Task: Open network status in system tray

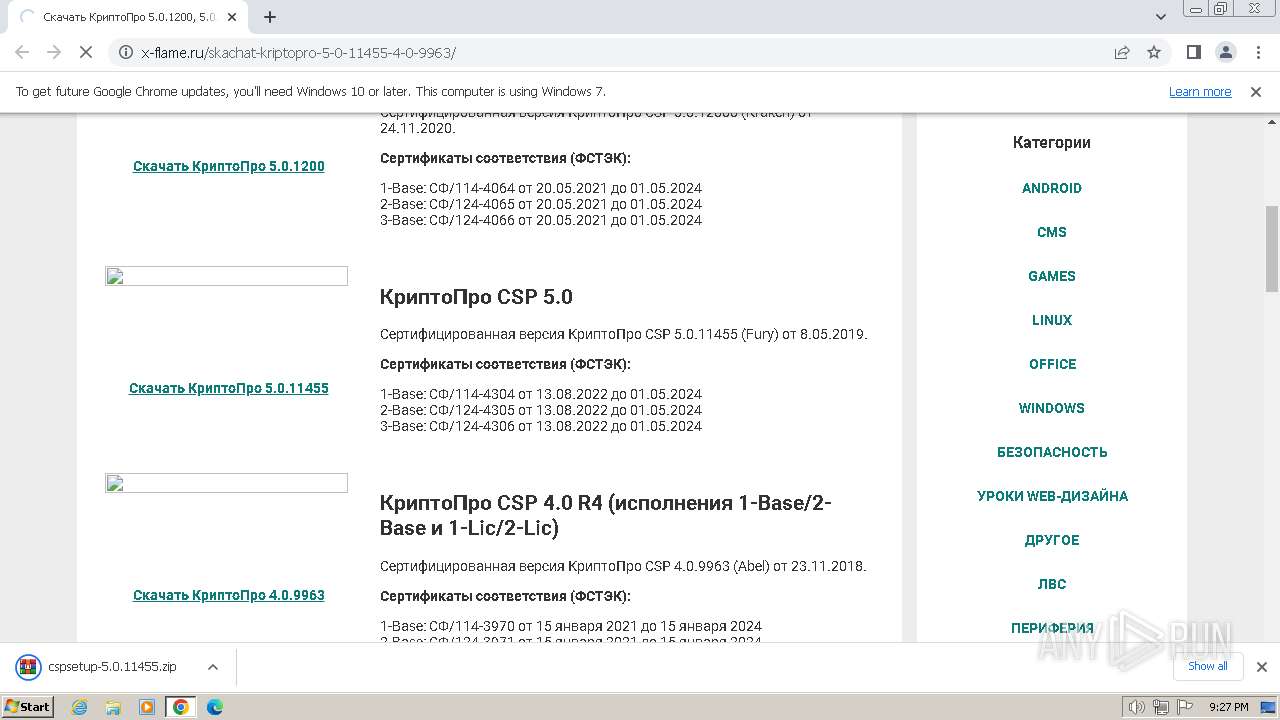Action: pos(1160,707)
